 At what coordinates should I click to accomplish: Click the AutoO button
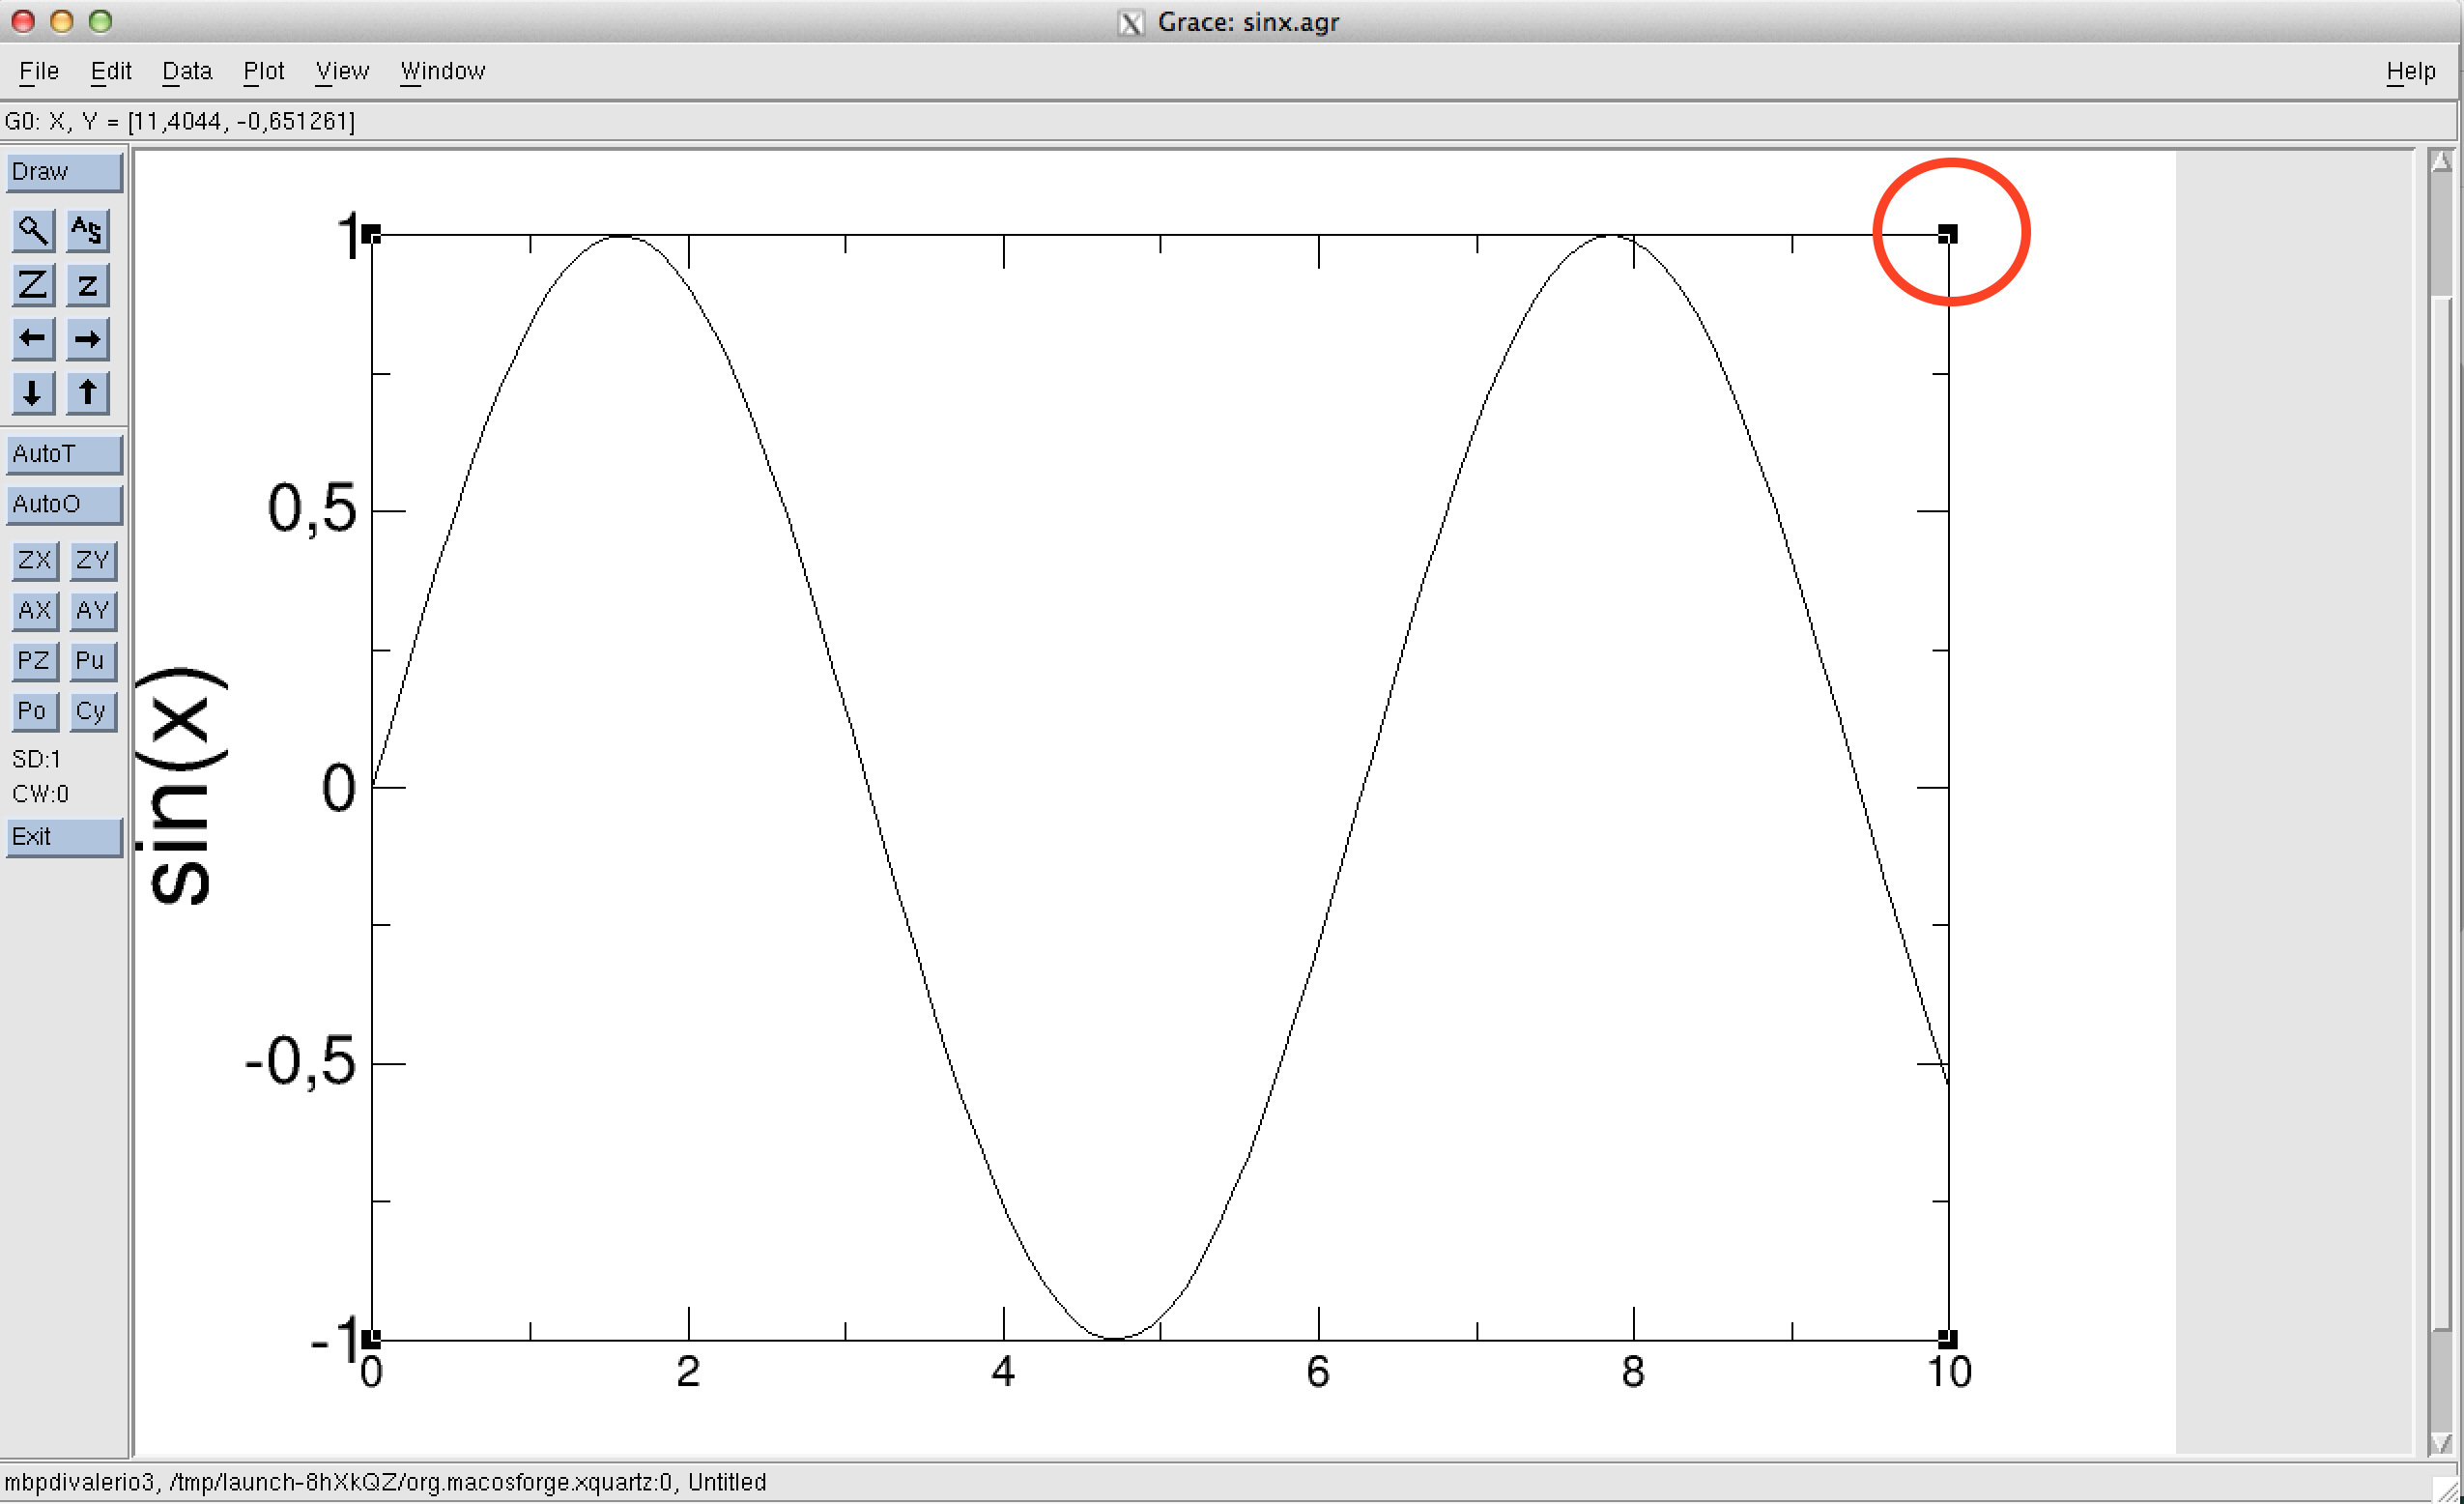coord(64,504)
